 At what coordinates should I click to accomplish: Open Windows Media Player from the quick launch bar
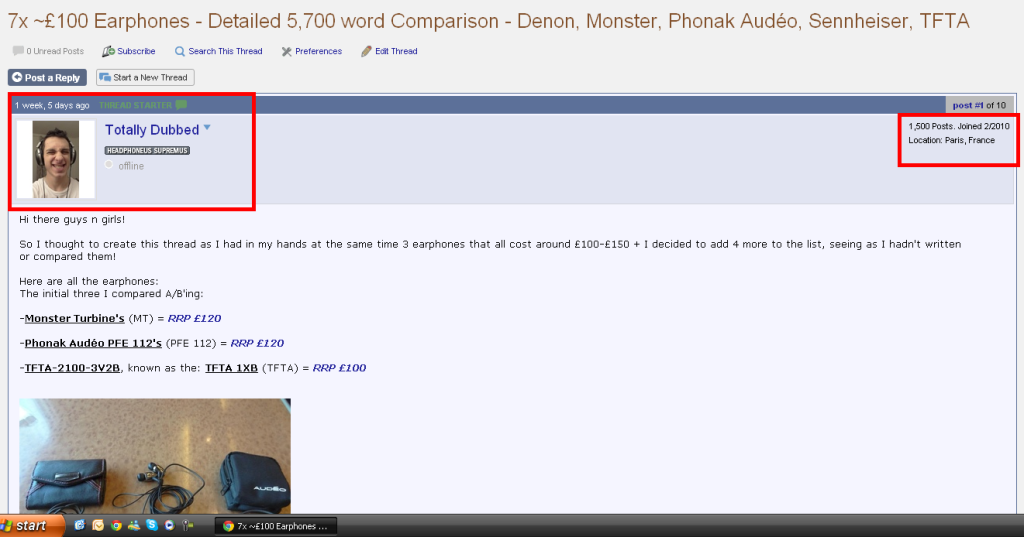(169, 525)
